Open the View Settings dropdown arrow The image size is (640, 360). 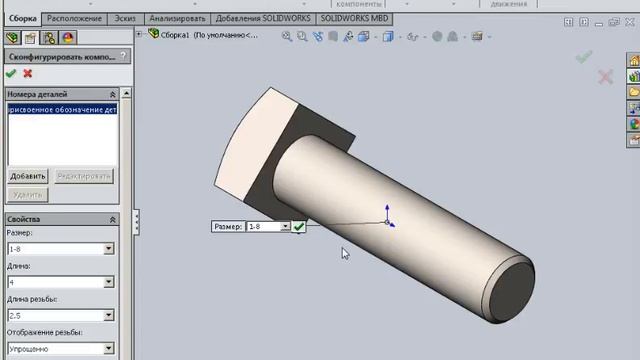point(489,37)
